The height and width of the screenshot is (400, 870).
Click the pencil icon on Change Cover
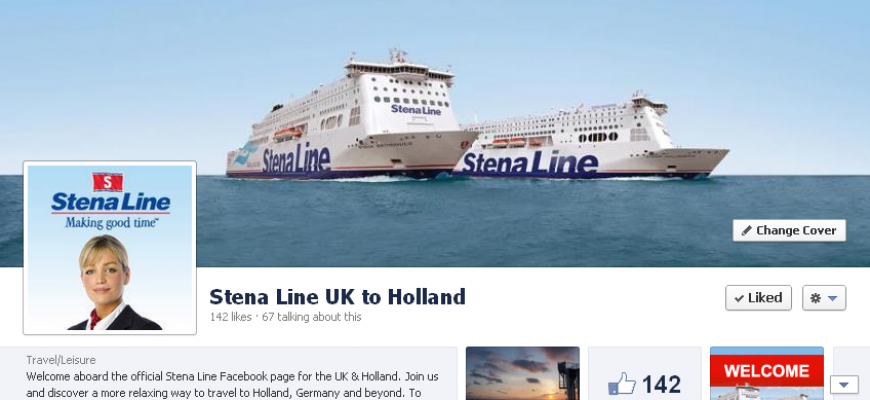point(746,230)
